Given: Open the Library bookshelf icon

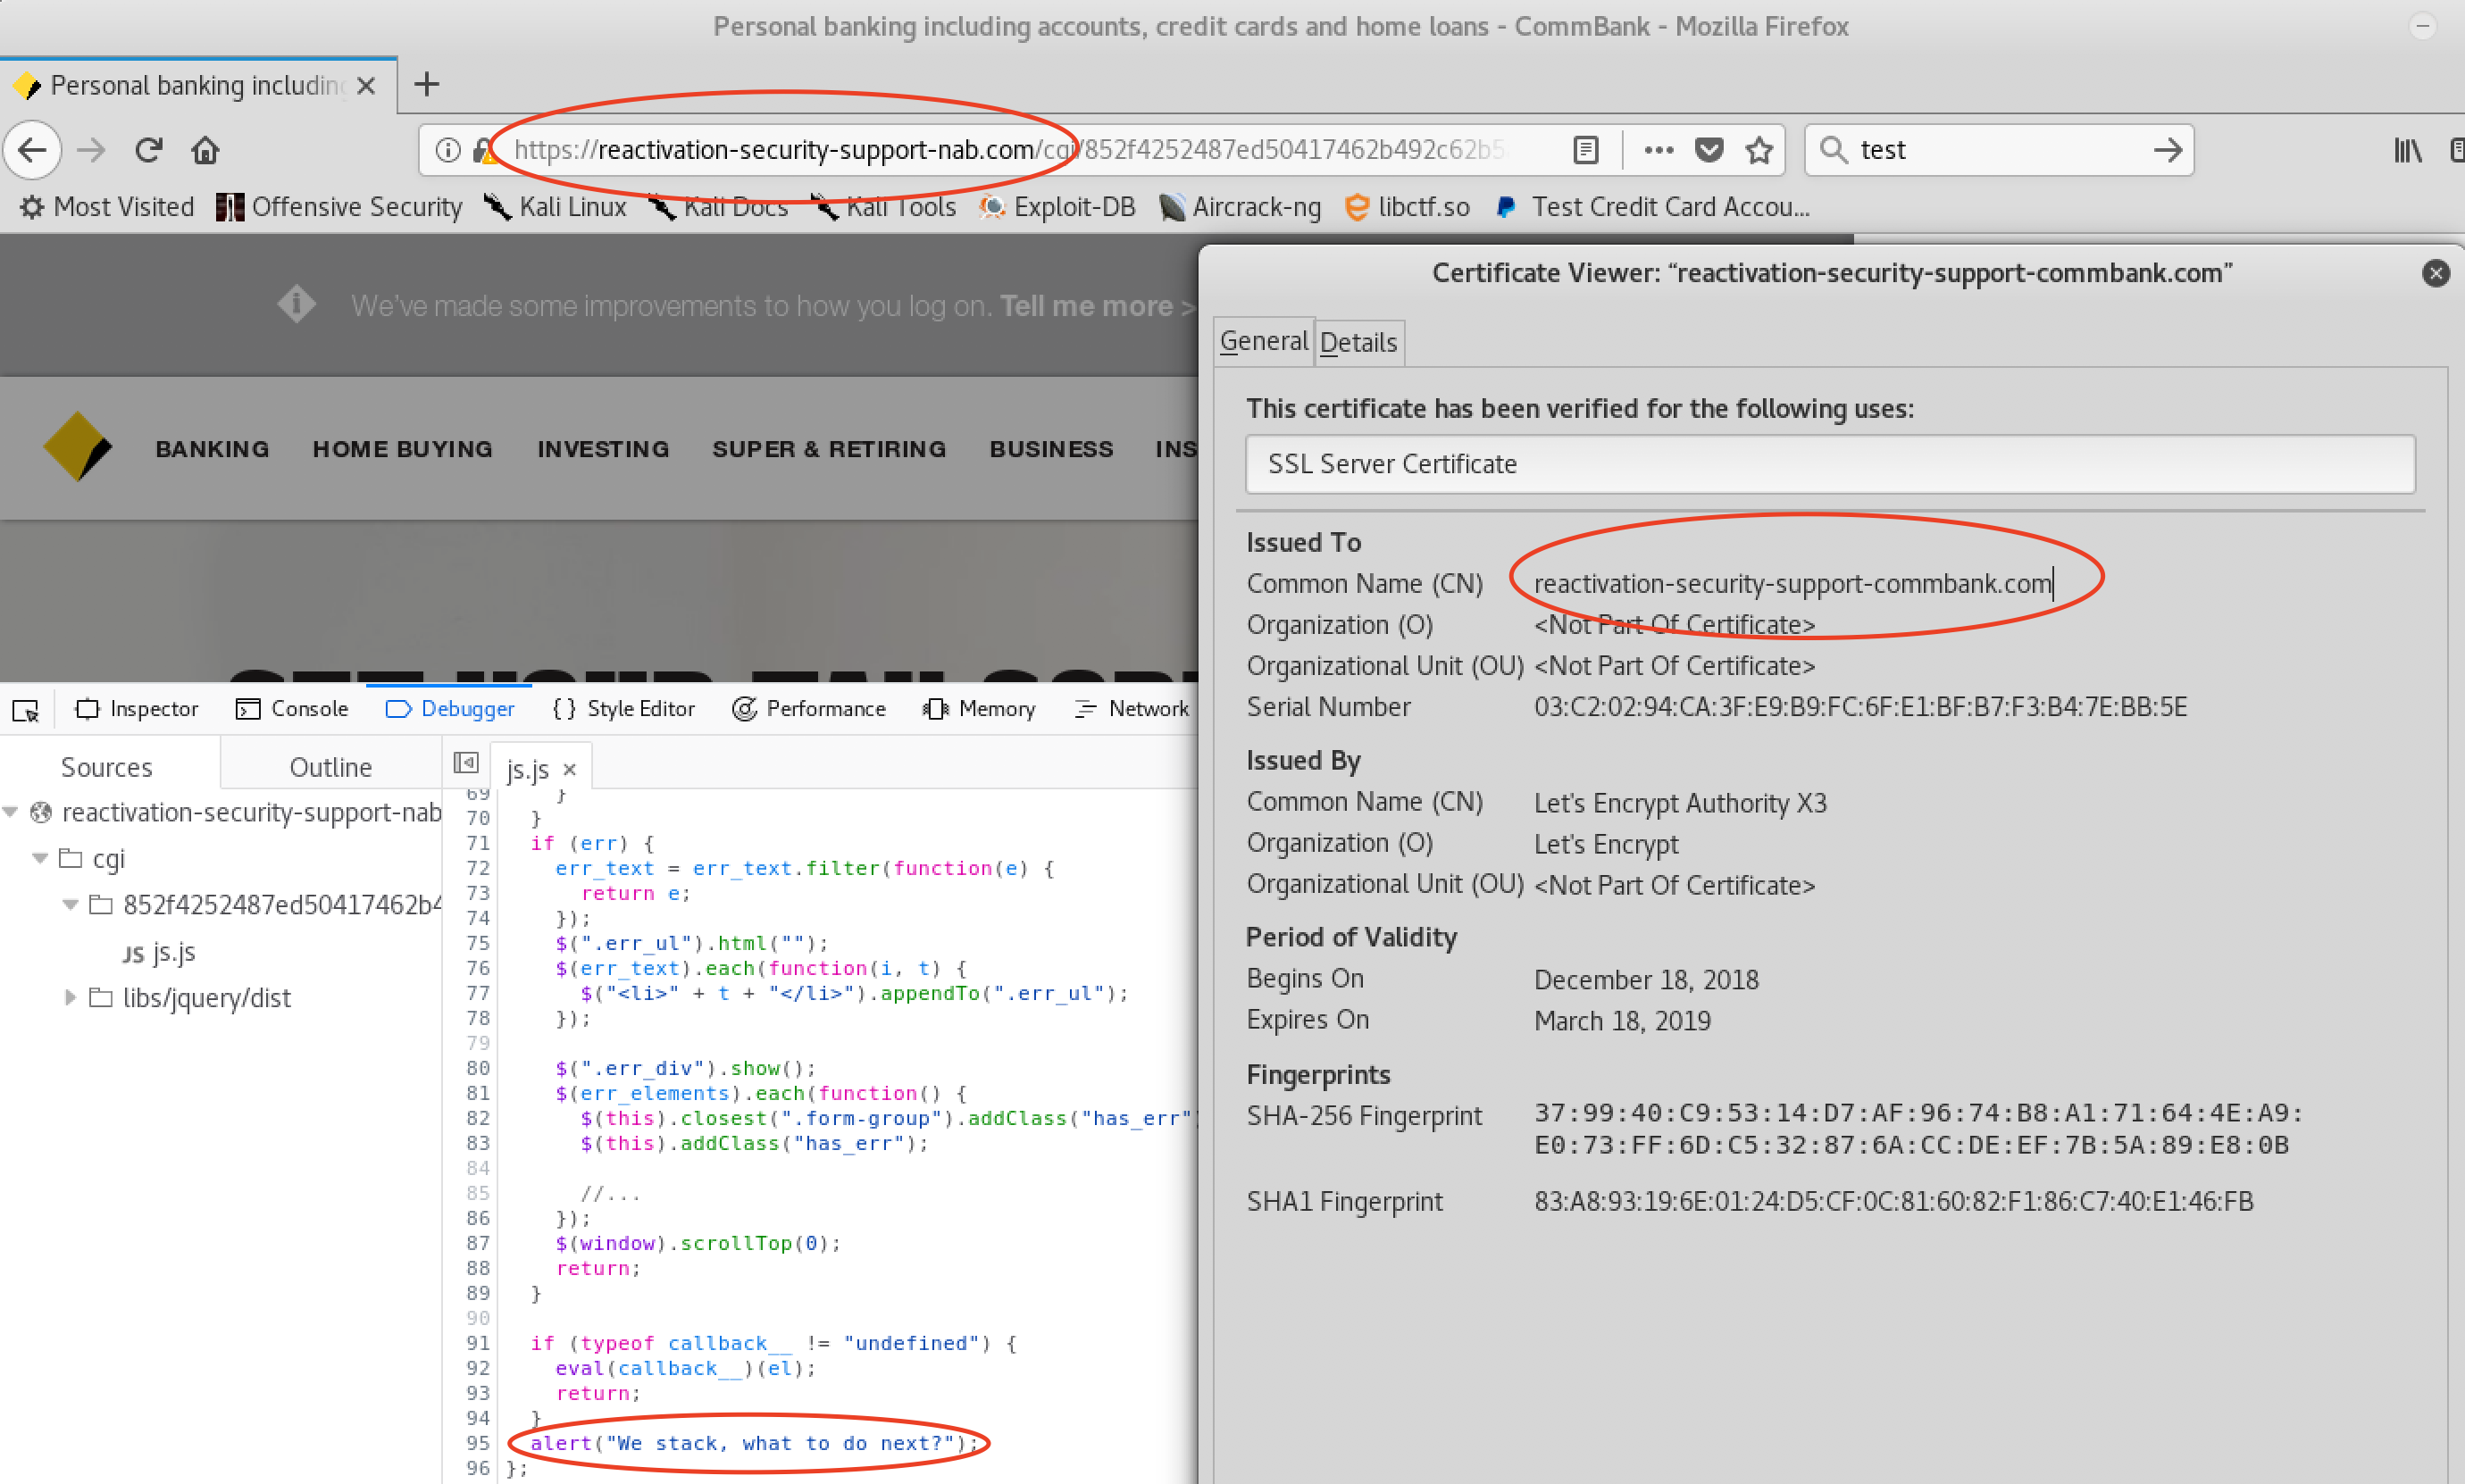Looking at the screenshot, I should coord(2407,150).
